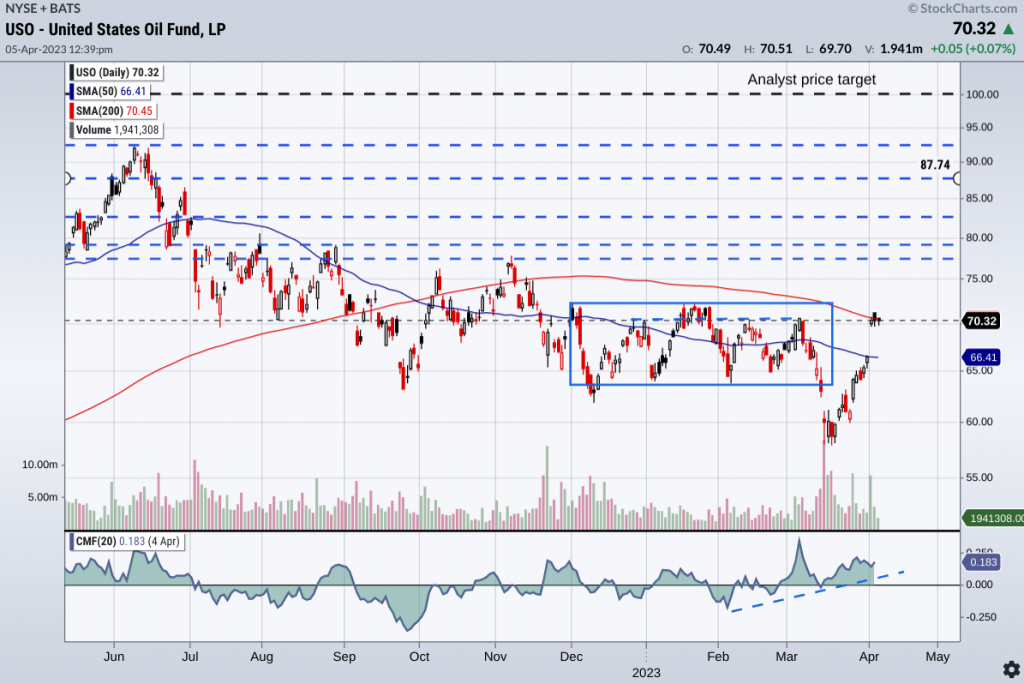The width and height of the screenshot is (1024, 684).
Task: Click the 10.00m volume axis label
Action: [40, 464]
